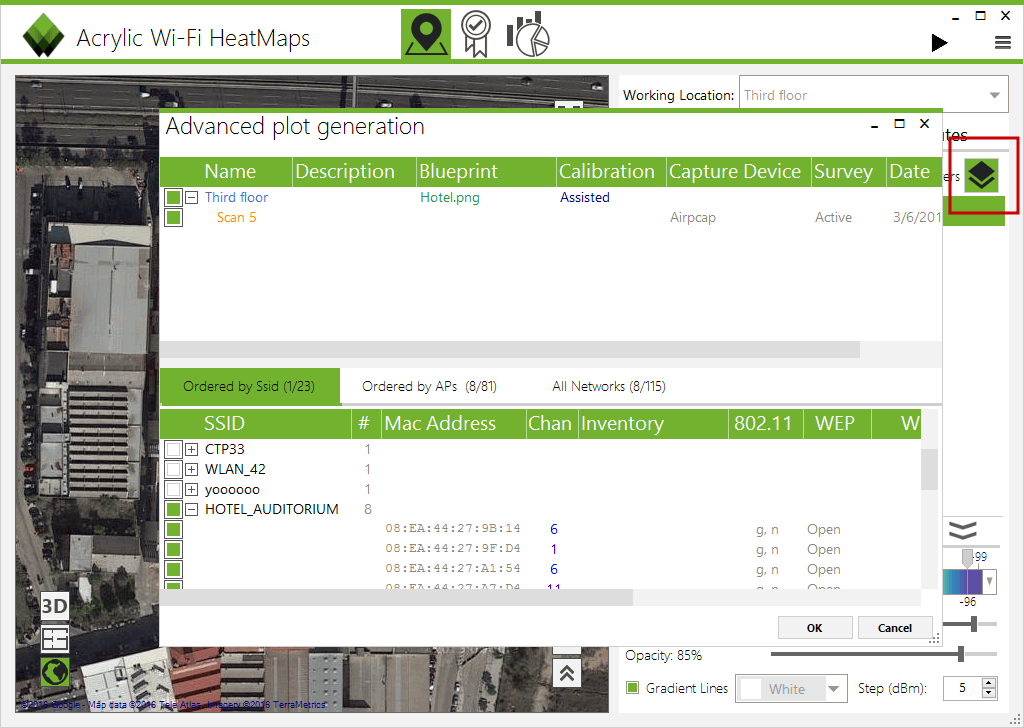Collapse the HOTEL_AUDITORIUM node
Viewport: 1024px width, 728px height.
pos(191,509)
